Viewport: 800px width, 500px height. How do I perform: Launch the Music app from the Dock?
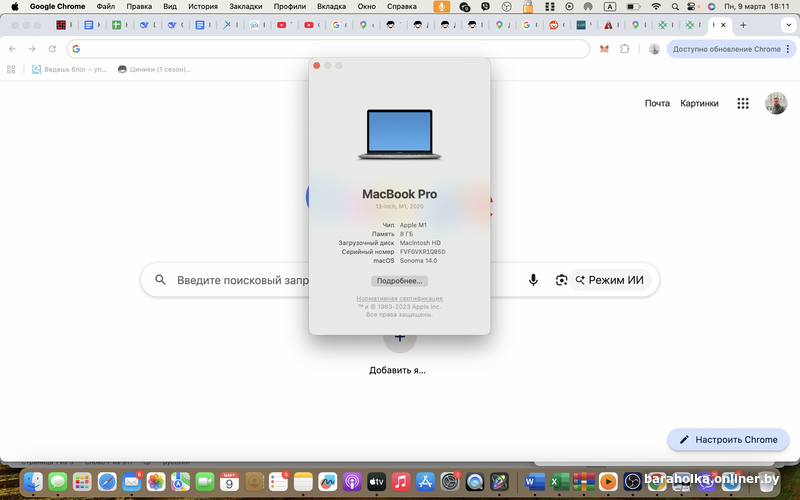[x=400, y=482]
